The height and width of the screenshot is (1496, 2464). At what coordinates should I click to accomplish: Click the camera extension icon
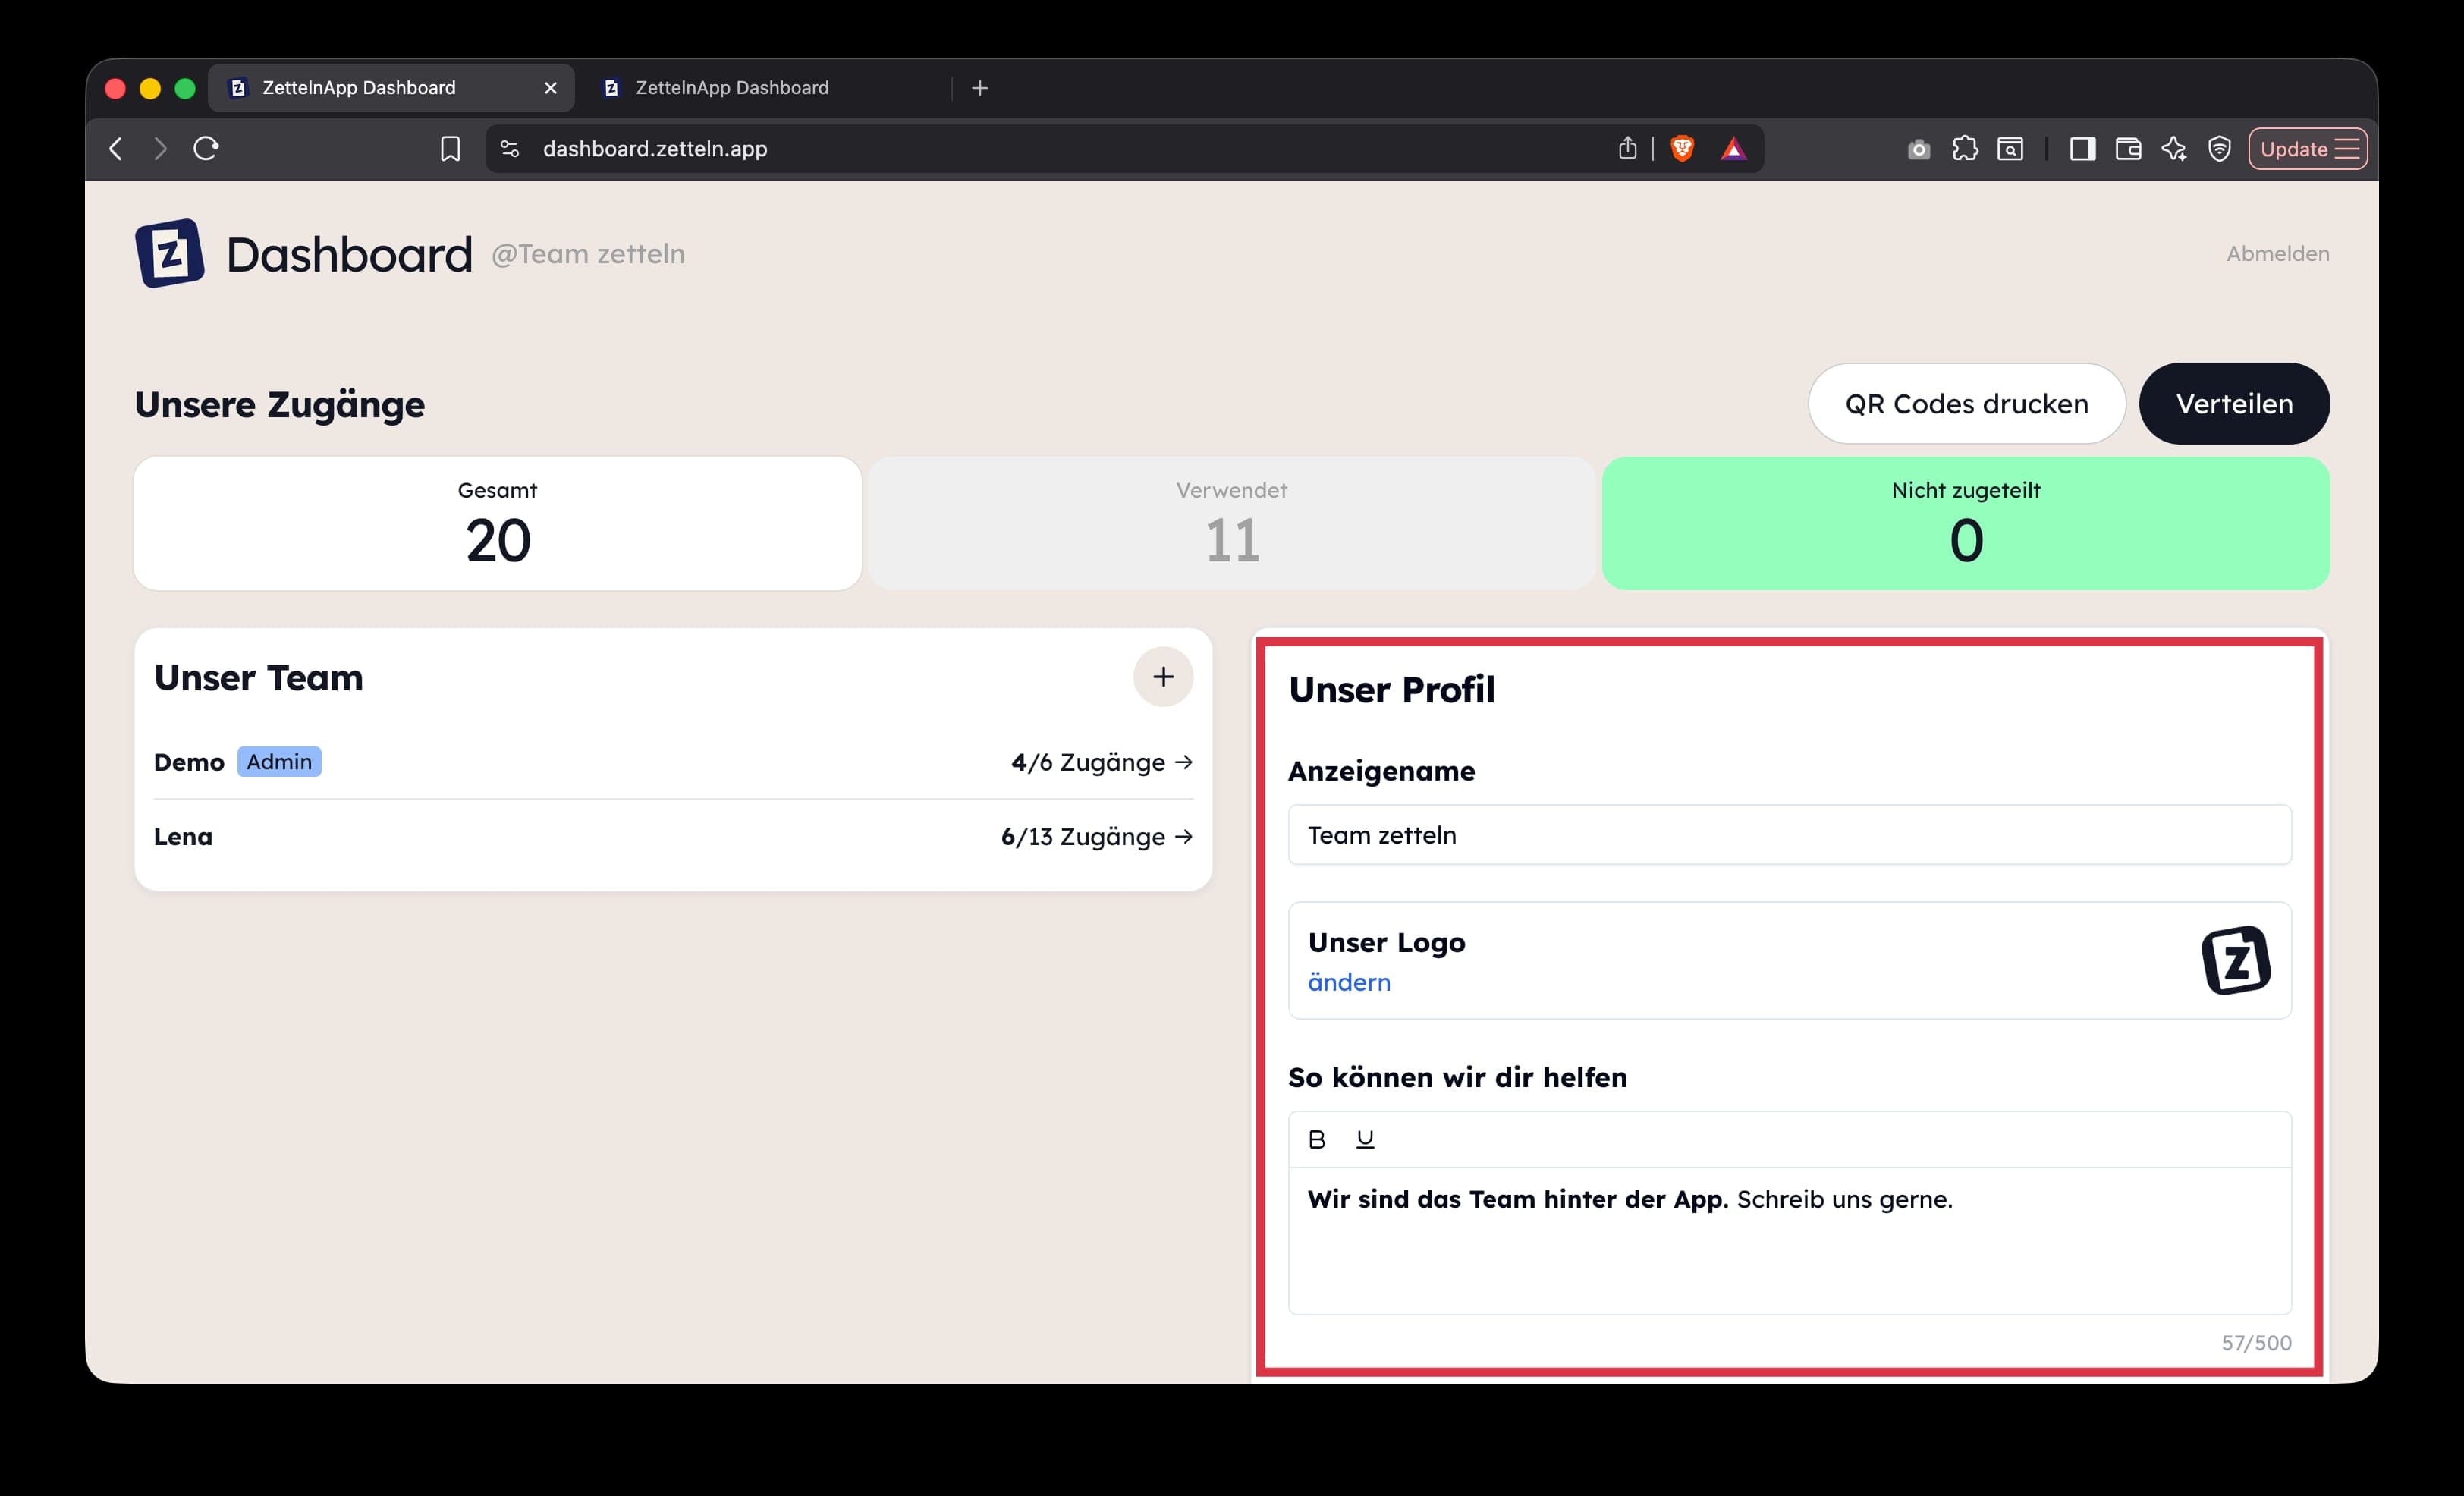click(x=1918, y=149)
